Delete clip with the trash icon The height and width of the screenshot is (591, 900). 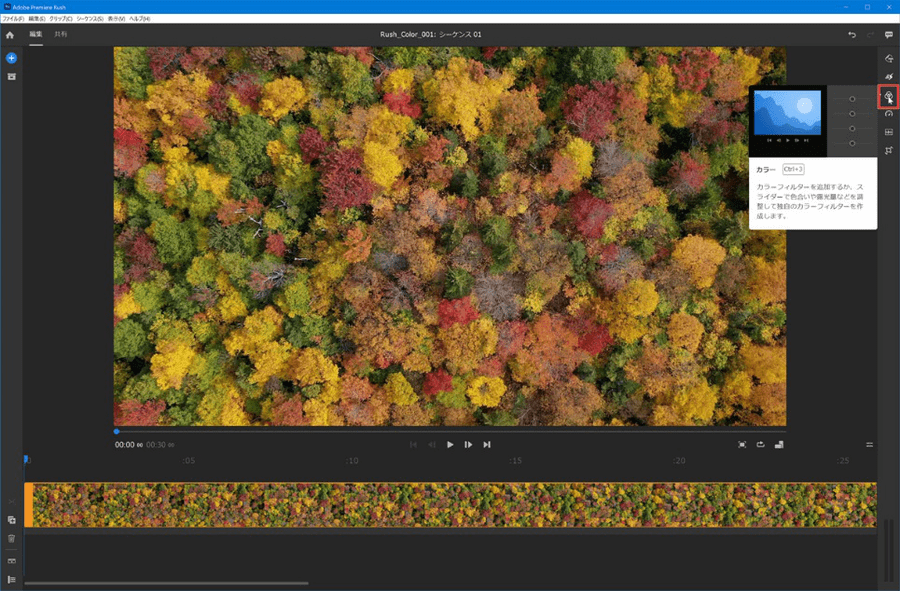tap(11, 538)
